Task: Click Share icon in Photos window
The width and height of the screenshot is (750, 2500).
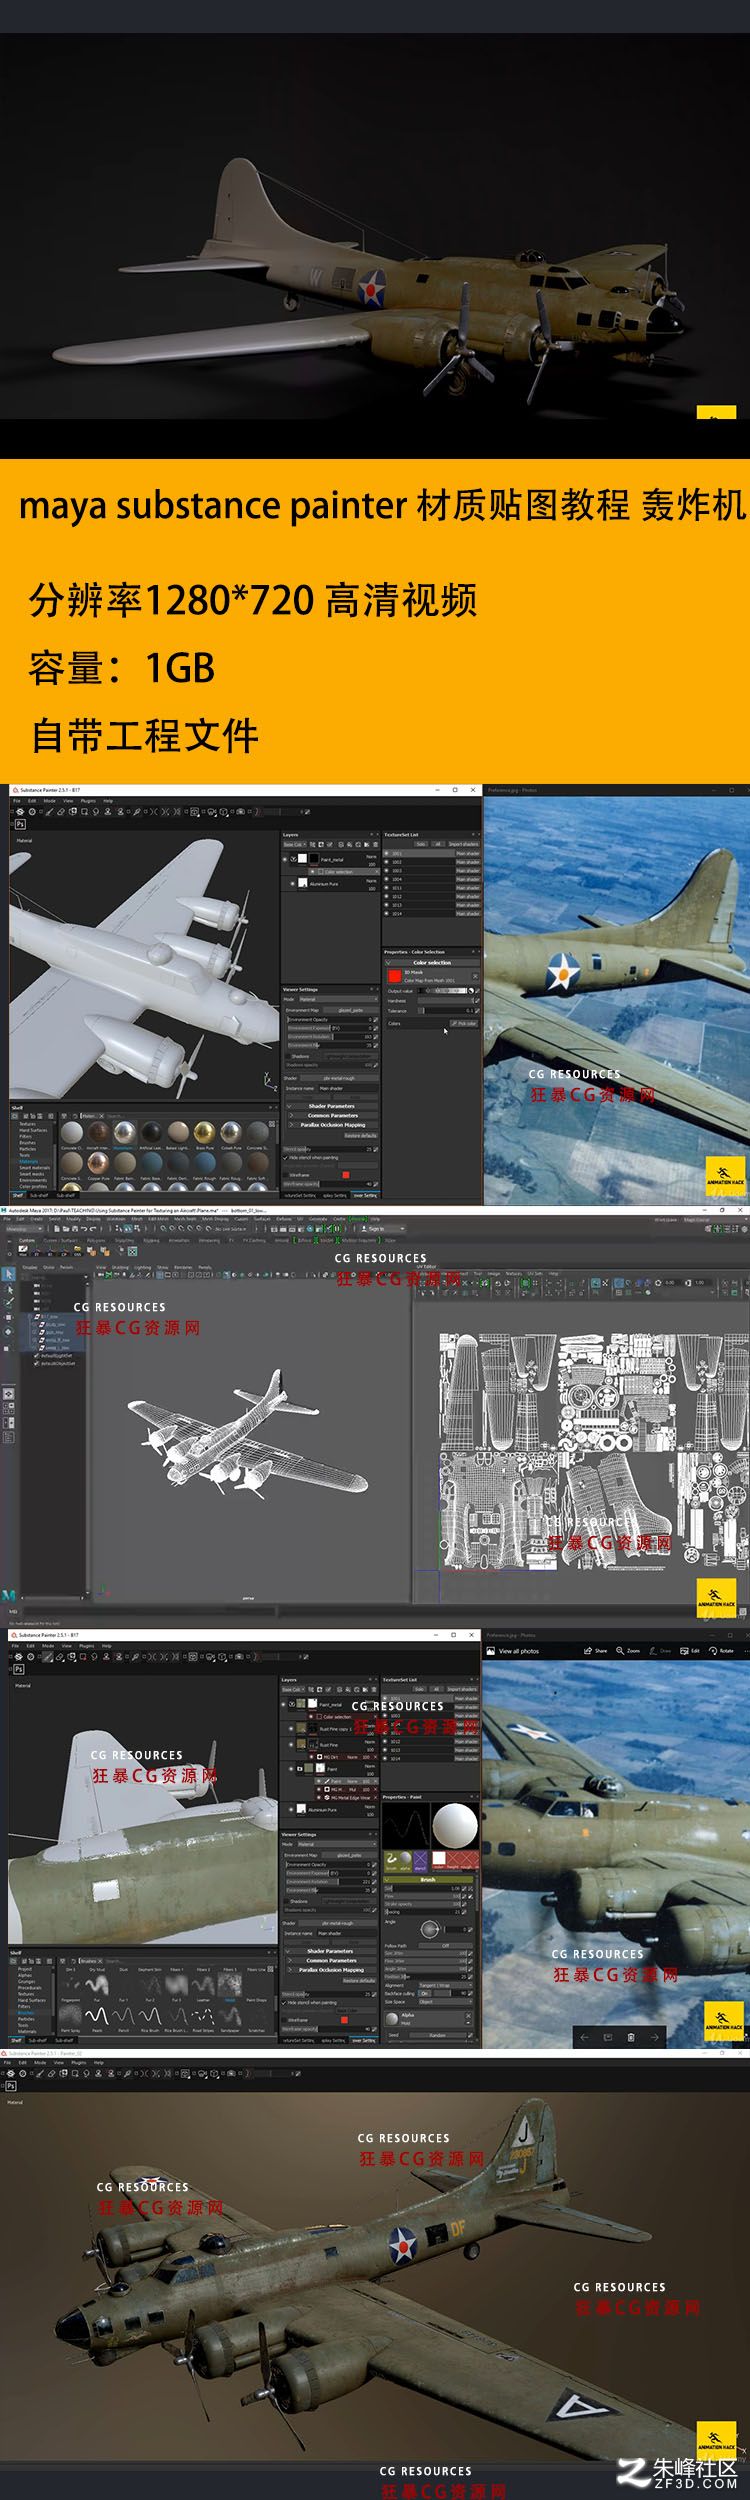Action: tap(595, 1651)
